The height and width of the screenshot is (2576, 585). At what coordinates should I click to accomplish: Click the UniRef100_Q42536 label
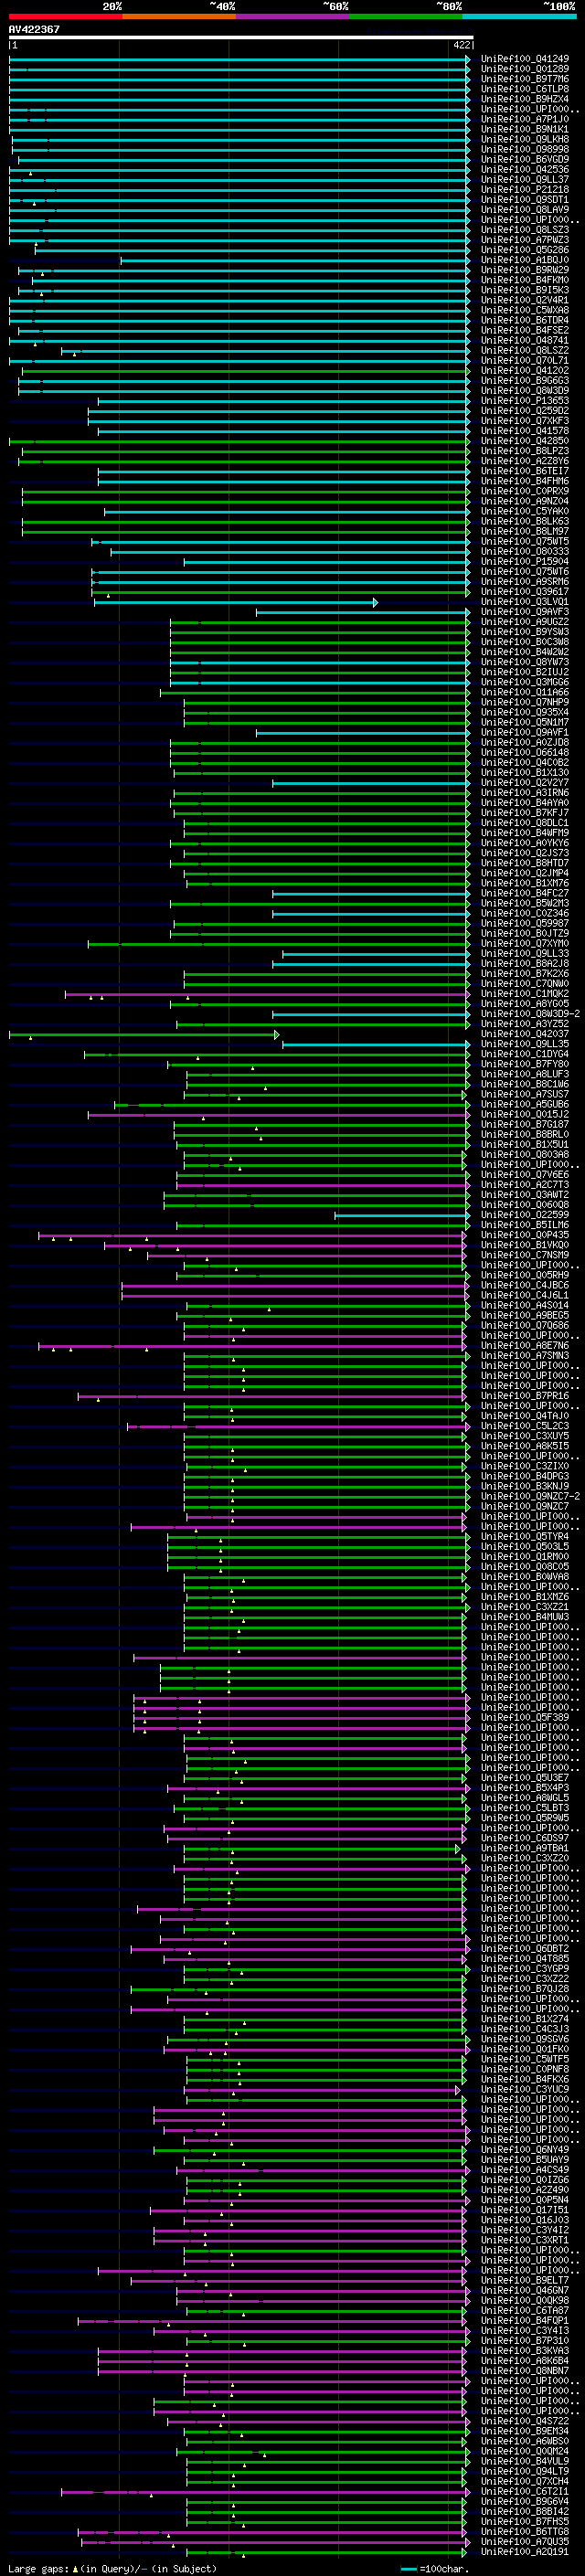[525, 169]
